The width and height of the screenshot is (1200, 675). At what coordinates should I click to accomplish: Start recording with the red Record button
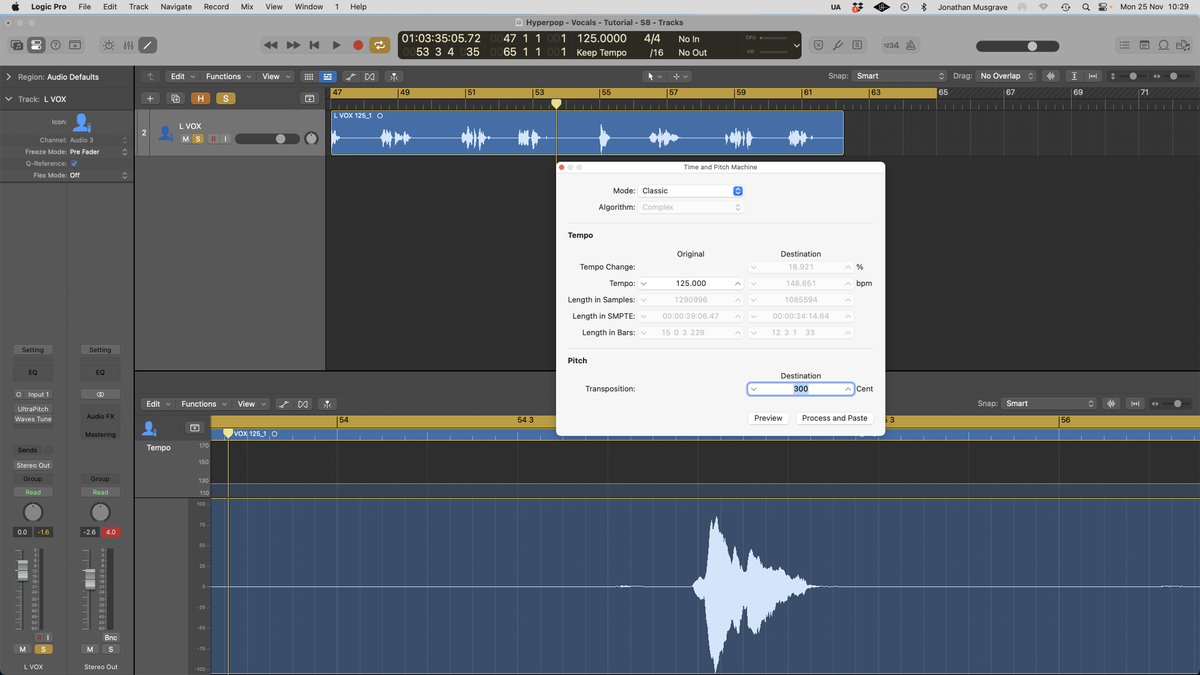[358, 45]
